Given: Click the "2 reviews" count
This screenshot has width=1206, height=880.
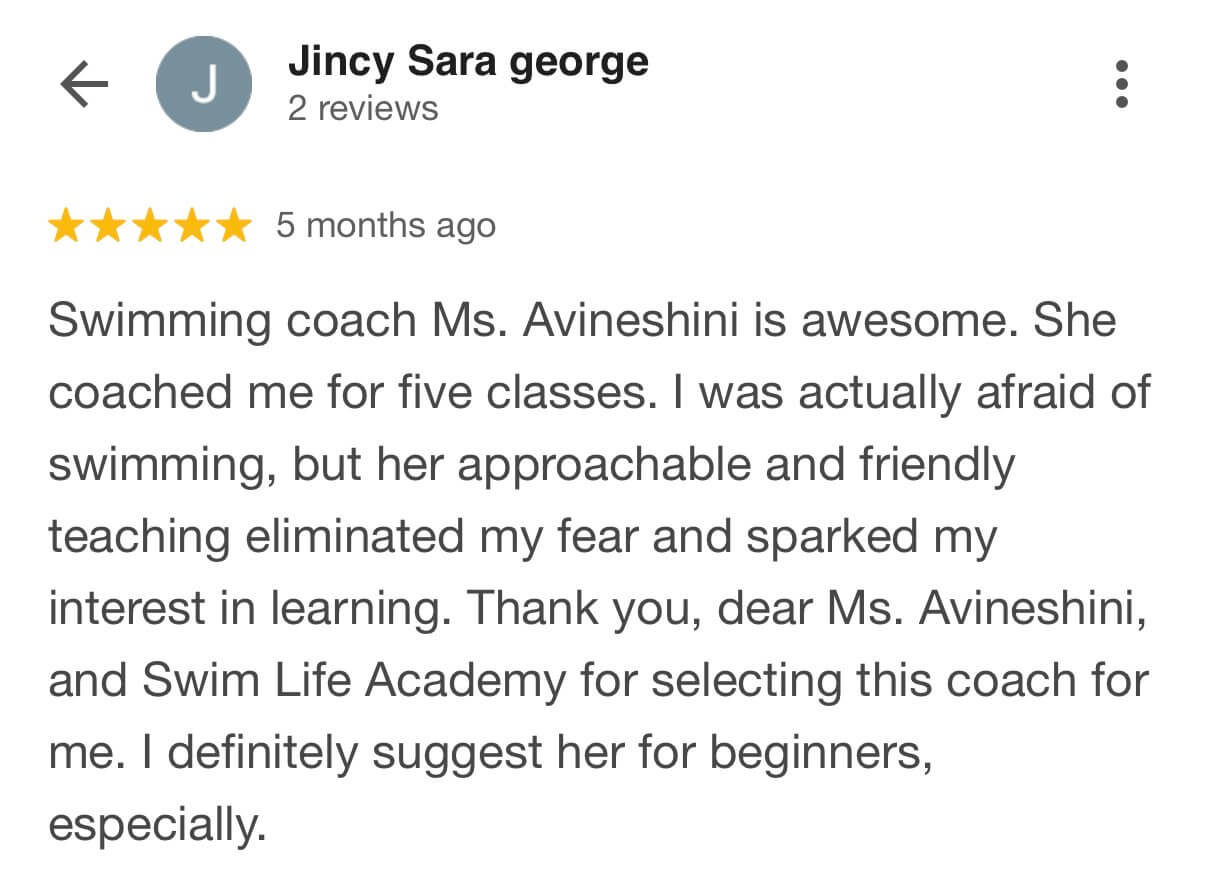Looking at the screenshot, I should point(363,108).
